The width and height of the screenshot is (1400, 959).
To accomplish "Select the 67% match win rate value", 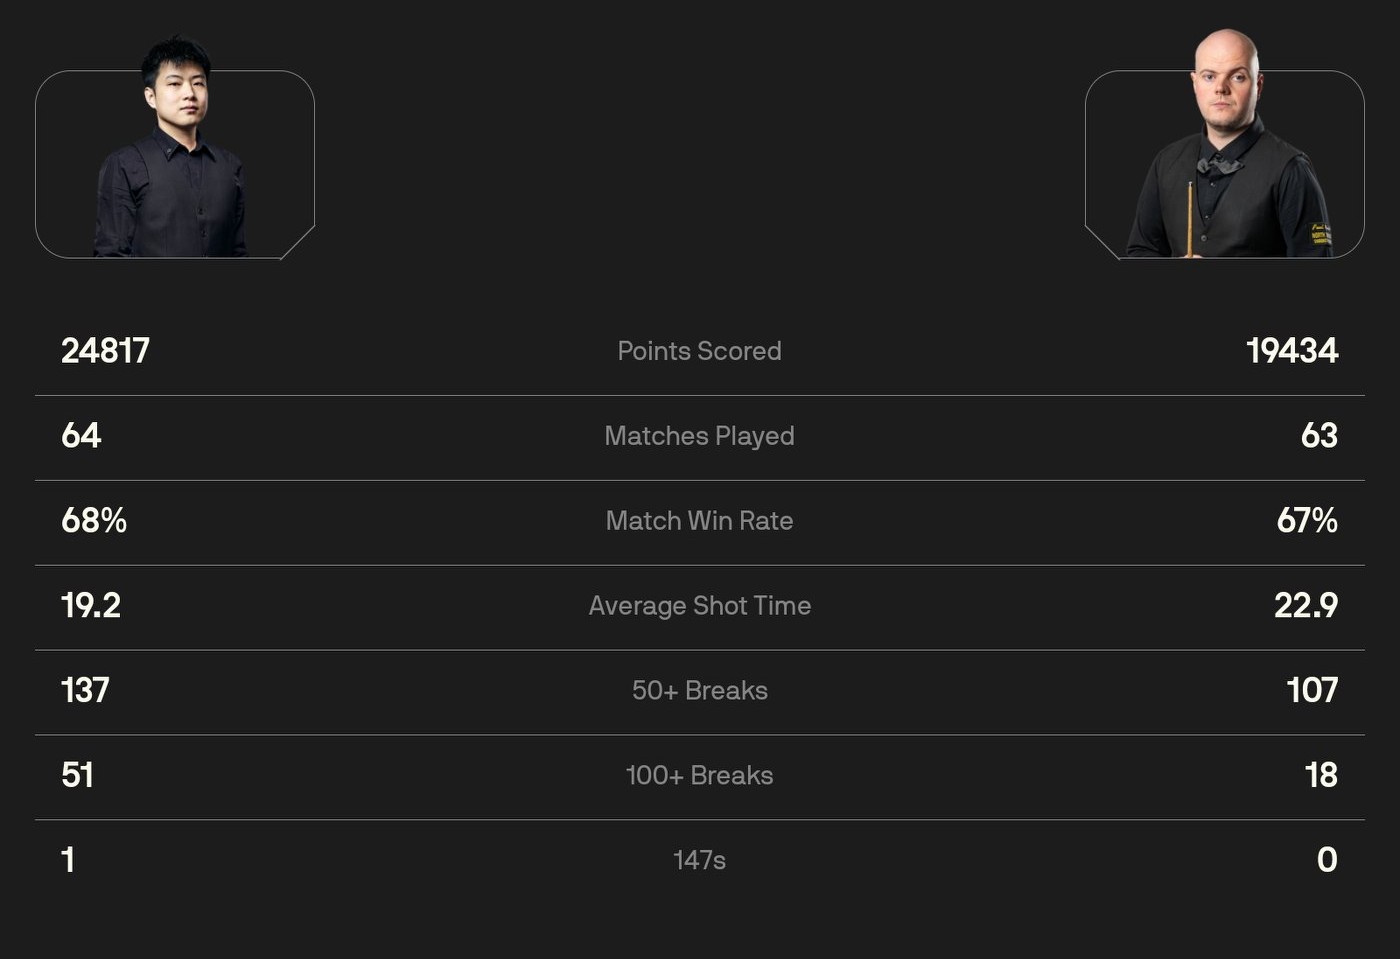I will (1306, 521).
